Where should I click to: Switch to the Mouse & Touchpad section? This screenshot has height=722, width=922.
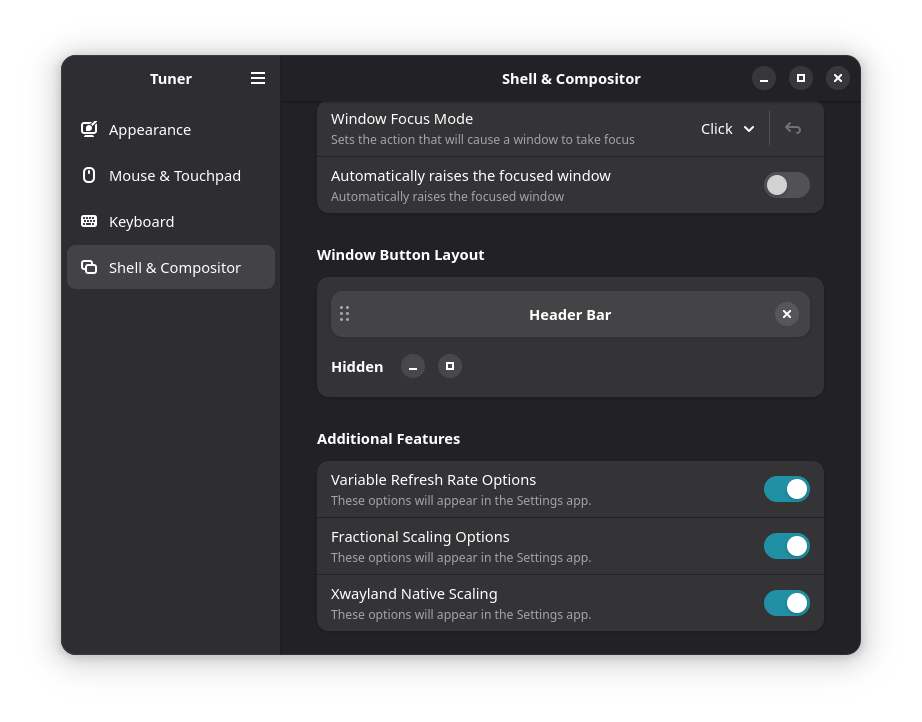(175, 175)
